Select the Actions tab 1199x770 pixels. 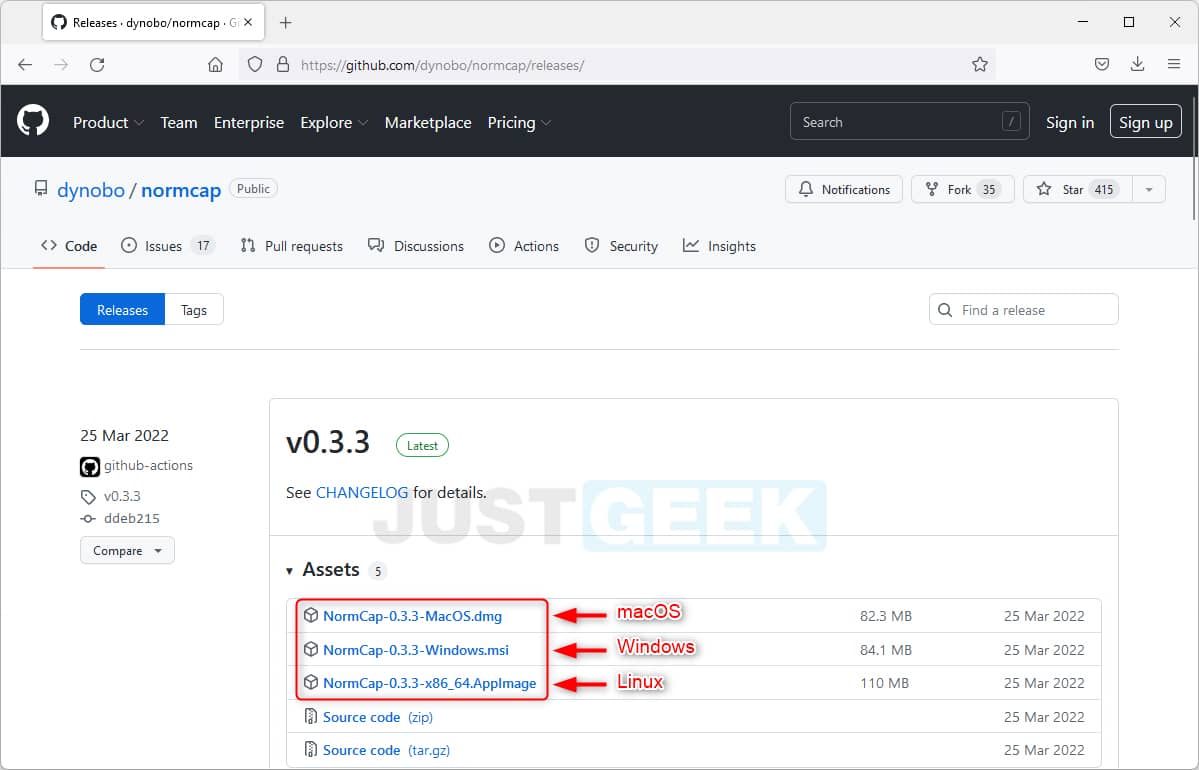click(524, 245)
